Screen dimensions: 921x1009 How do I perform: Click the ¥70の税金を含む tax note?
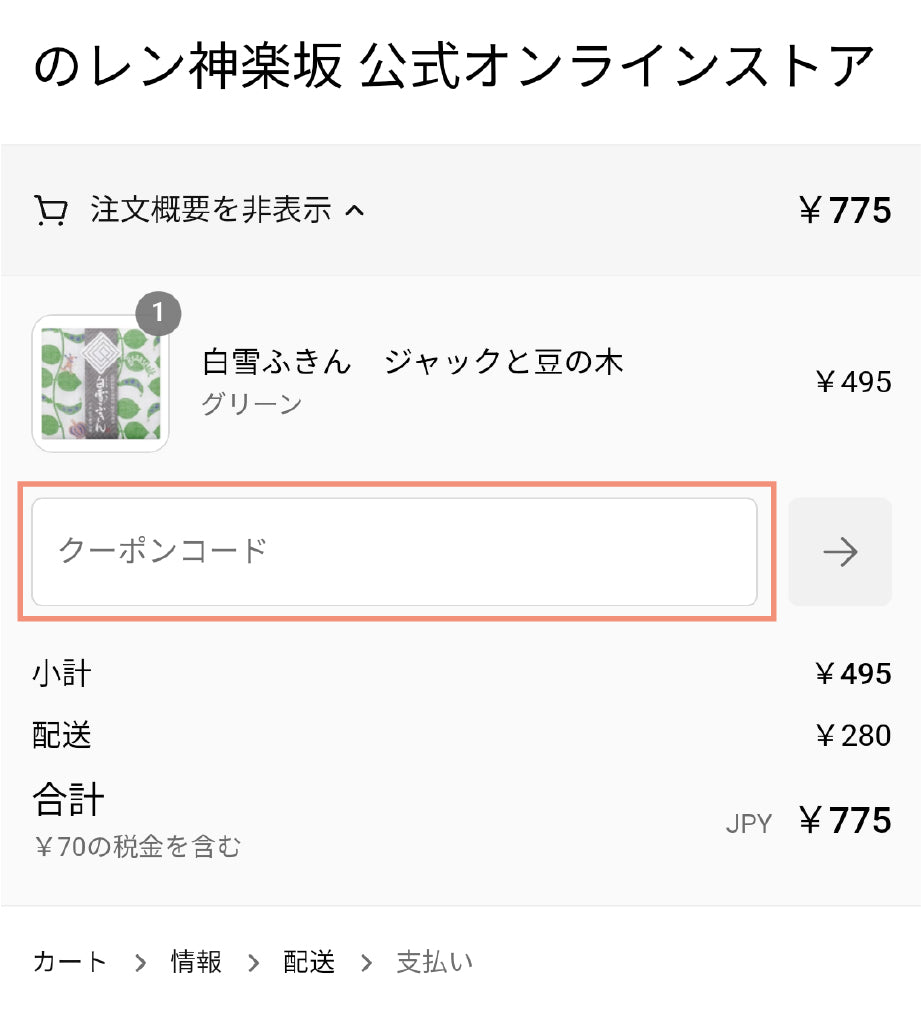(x=137, y=848)
